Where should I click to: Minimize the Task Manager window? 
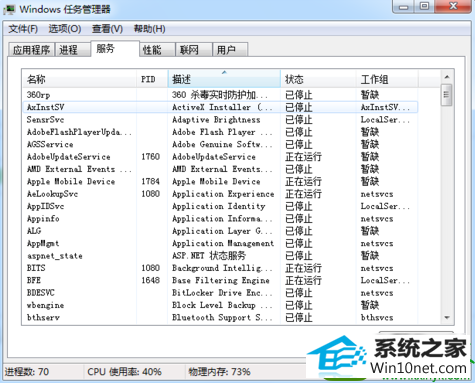point(404,6)
